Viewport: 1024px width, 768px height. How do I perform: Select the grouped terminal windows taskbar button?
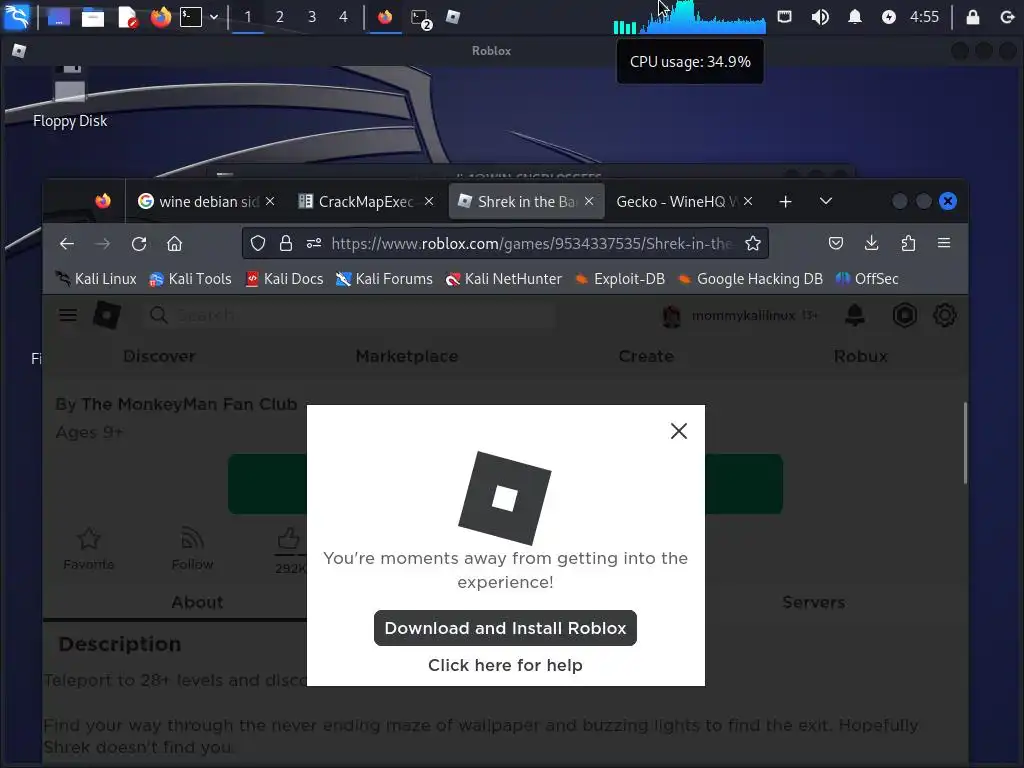click(x=421, y=18)
